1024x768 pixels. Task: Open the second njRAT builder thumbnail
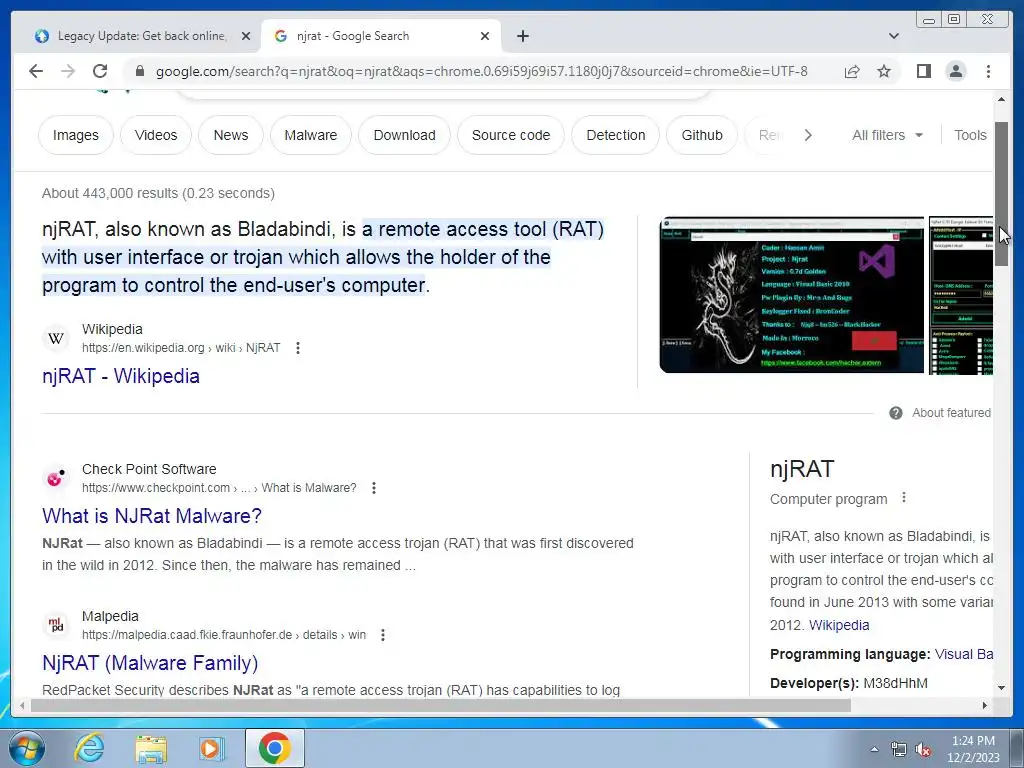tap(961, 295)
